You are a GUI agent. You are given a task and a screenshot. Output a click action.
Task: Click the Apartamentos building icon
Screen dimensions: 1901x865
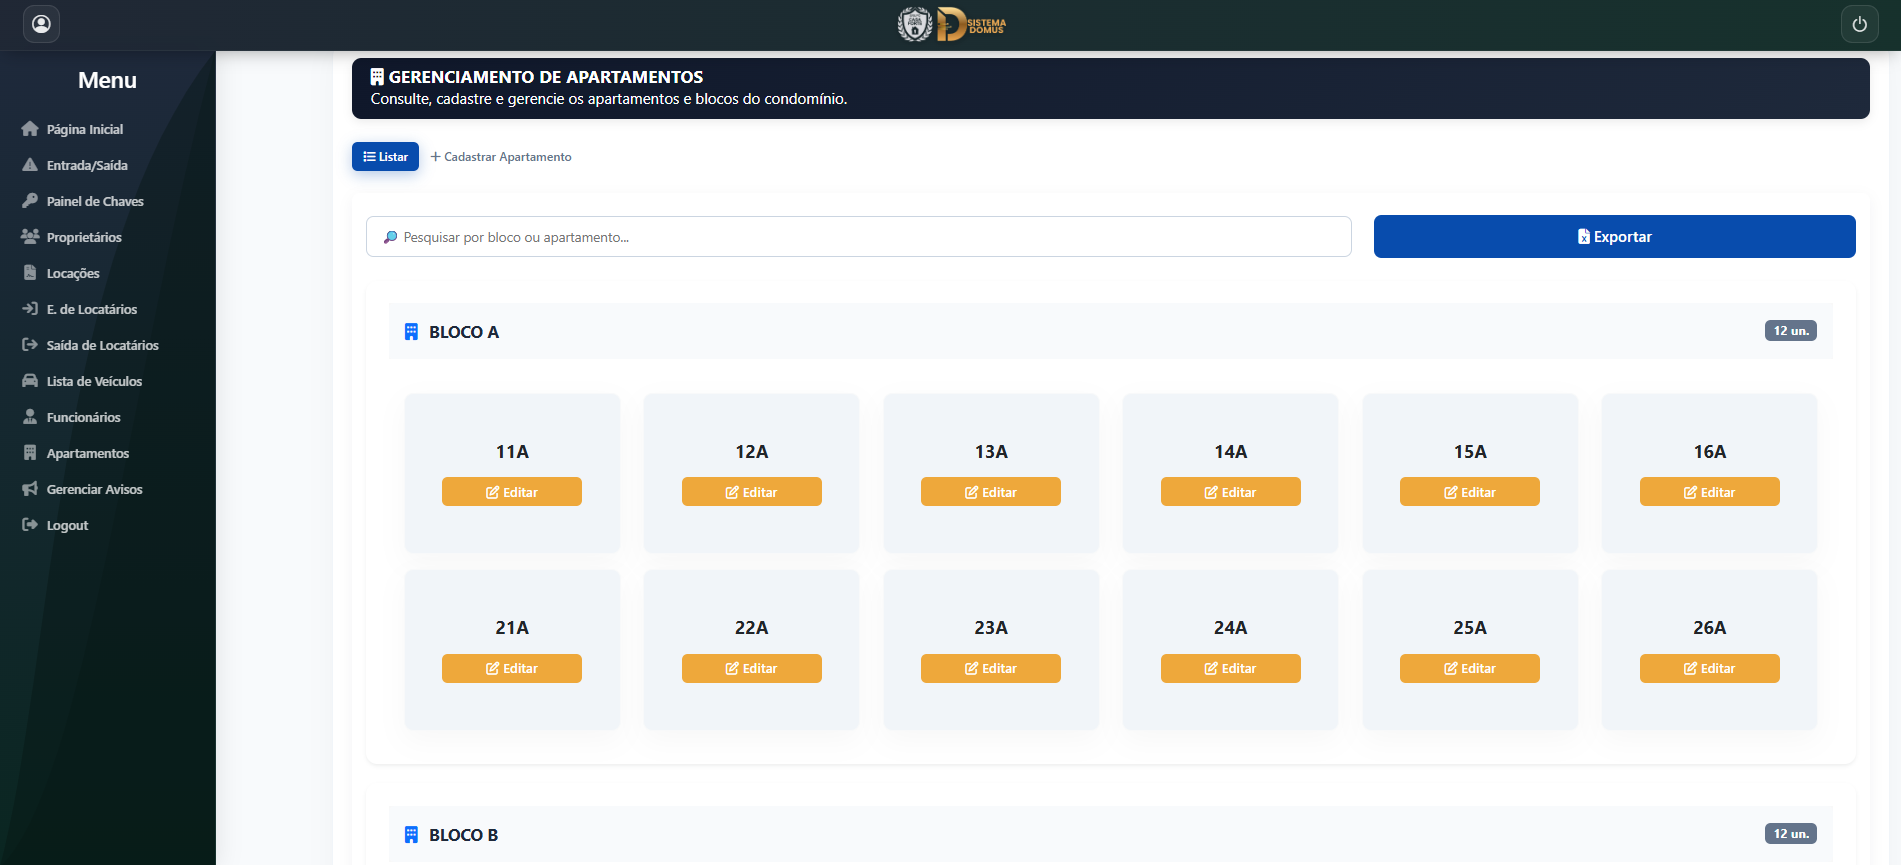pyautogui.click(x=30, y=453)
